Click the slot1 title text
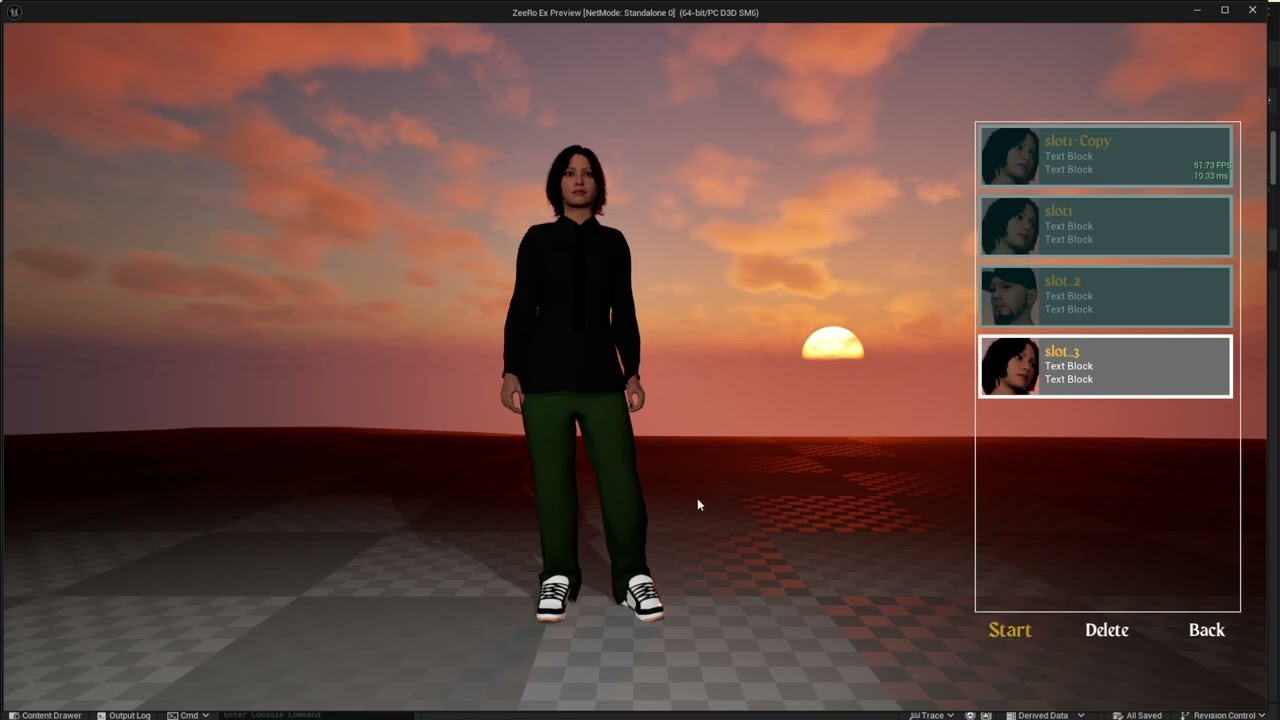The height and width of the screenshot is (720, 1280). [x=1058, y=211]
